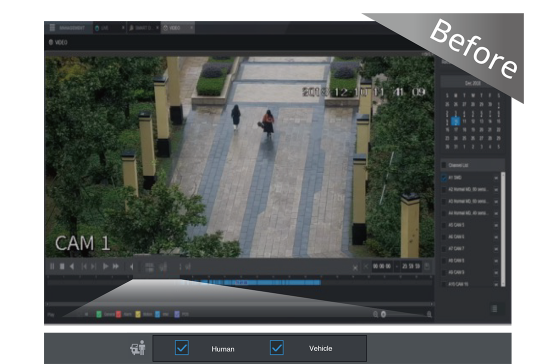Open the stream dropdown beside A1 SMD
The height and width of the screenshot is (364, 540).
(x=496, y=178)
